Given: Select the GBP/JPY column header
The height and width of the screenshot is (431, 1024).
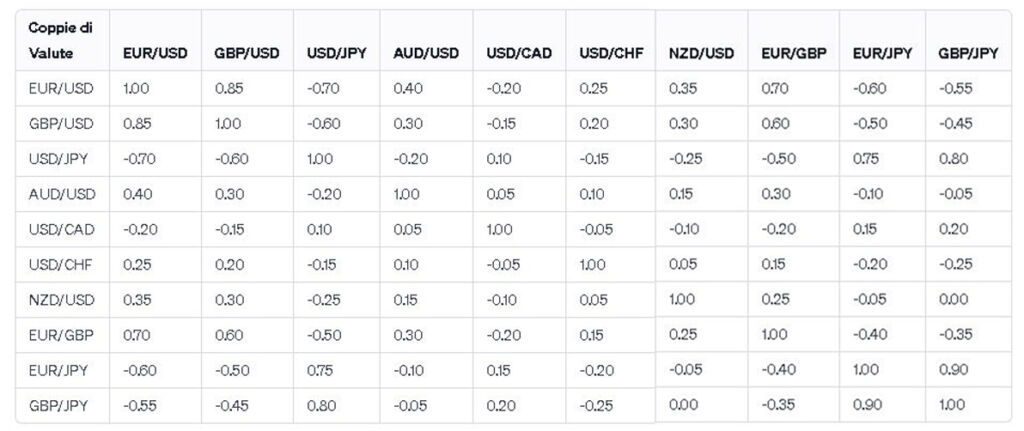Looking at the screenshot, I should (x=968, y=54).
